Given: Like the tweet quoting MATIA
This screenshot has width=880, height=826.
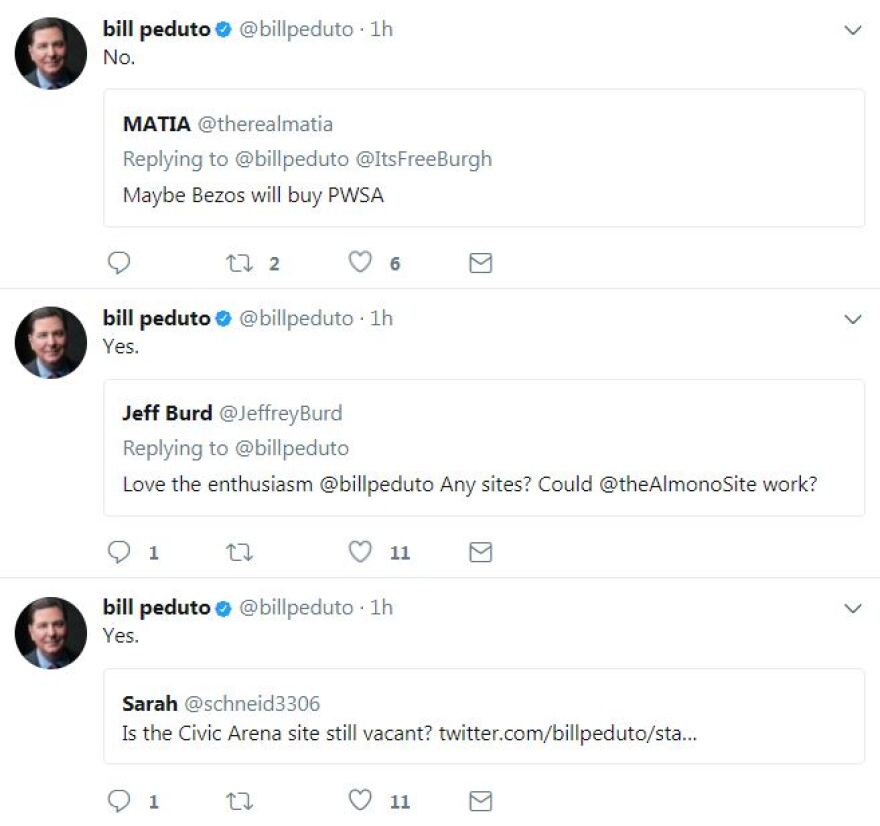Looking at the screenshot, I should tap(360, 263).
